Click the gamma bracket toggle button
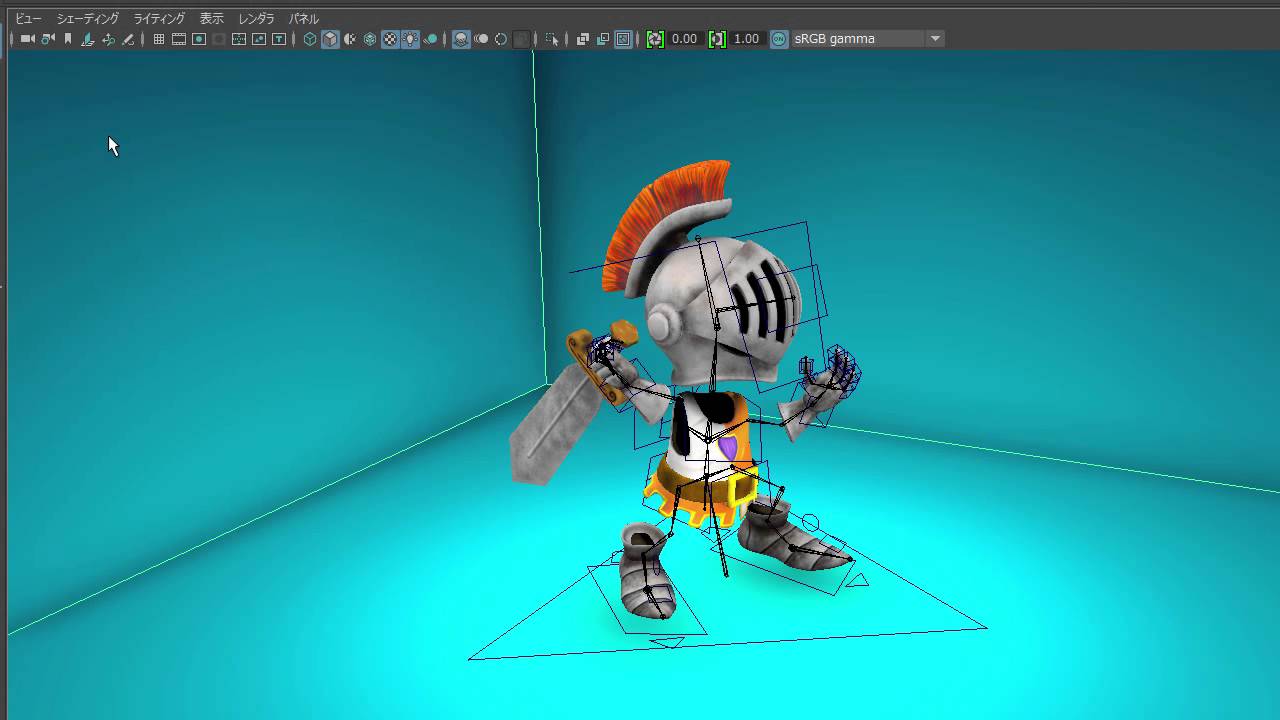 (x=718, y=39)
